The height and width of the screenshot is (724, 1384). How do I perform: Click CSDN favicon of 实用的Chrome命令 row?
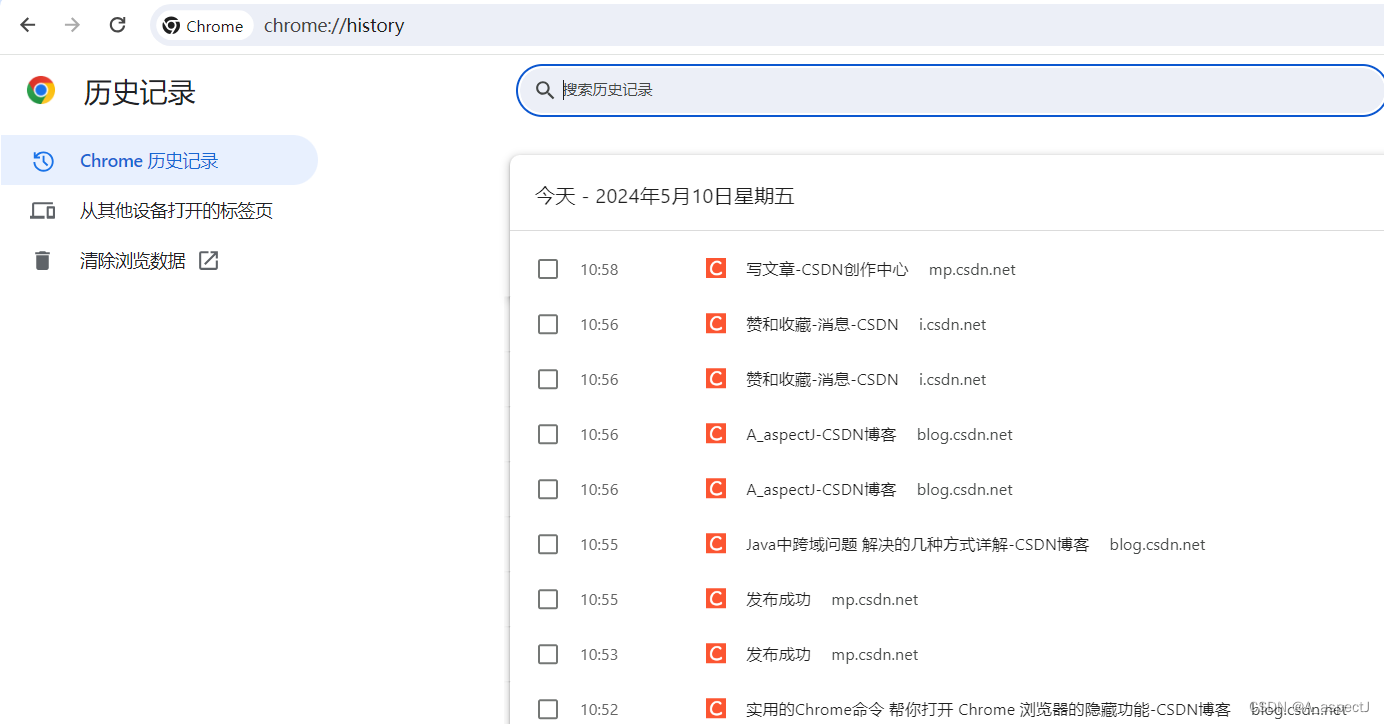[x=715, y=708]
